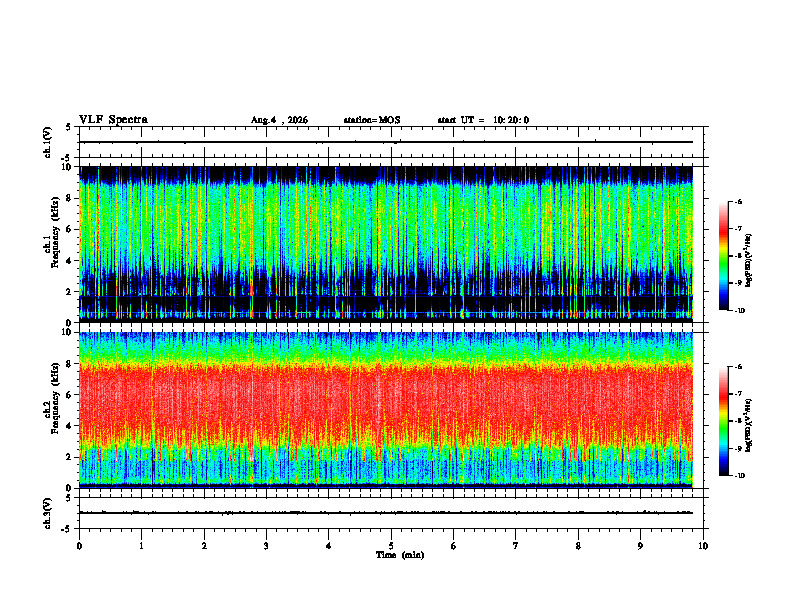Click the ch.2 colorbar log(PSD) unit label
The width and height of the screenshot is (792, 612).
coord(748,425)
